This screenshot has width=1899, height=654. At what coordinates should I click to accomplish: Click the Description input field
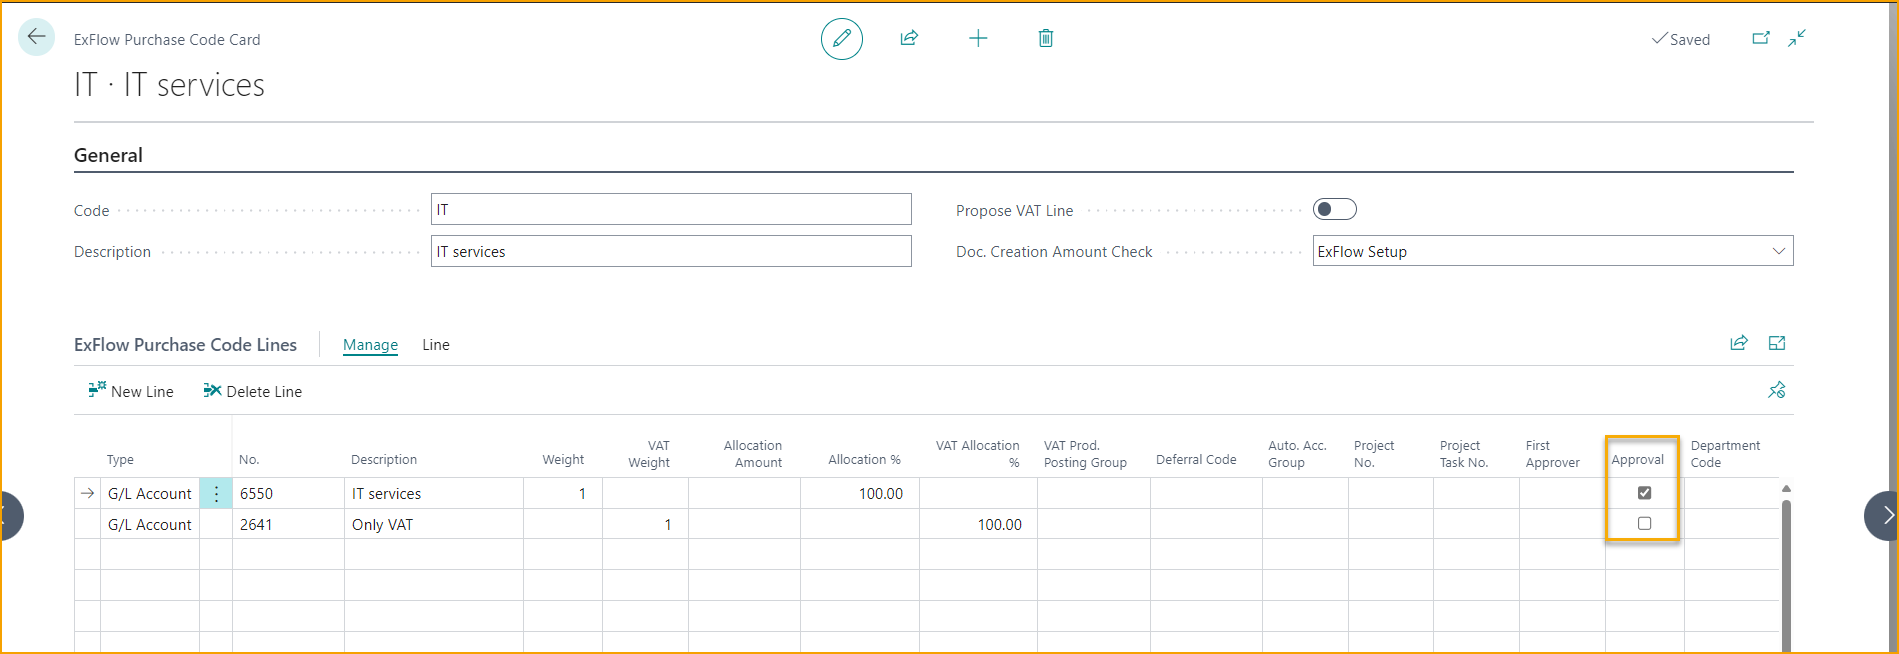670,251
